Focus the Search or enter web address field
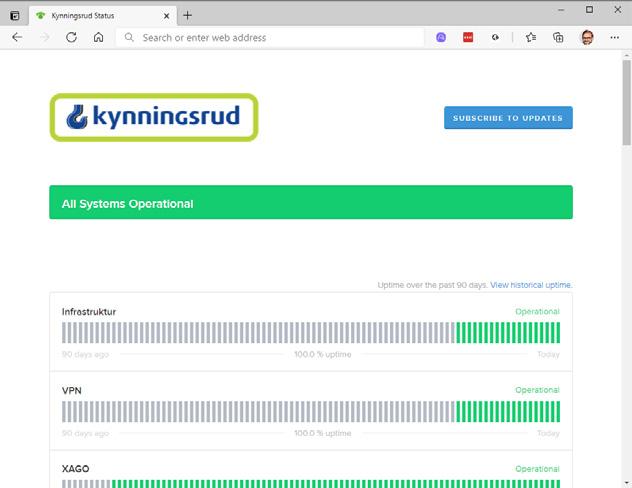632x488 pixels. [x=270, y=37]
